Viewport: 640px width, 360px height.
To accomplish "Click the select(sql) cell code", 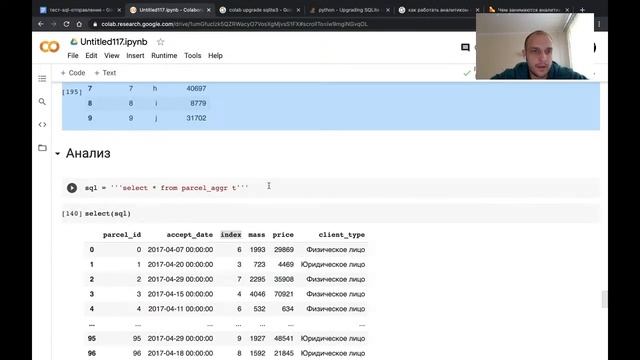I will pyautogui.click(x=108, y=213).
